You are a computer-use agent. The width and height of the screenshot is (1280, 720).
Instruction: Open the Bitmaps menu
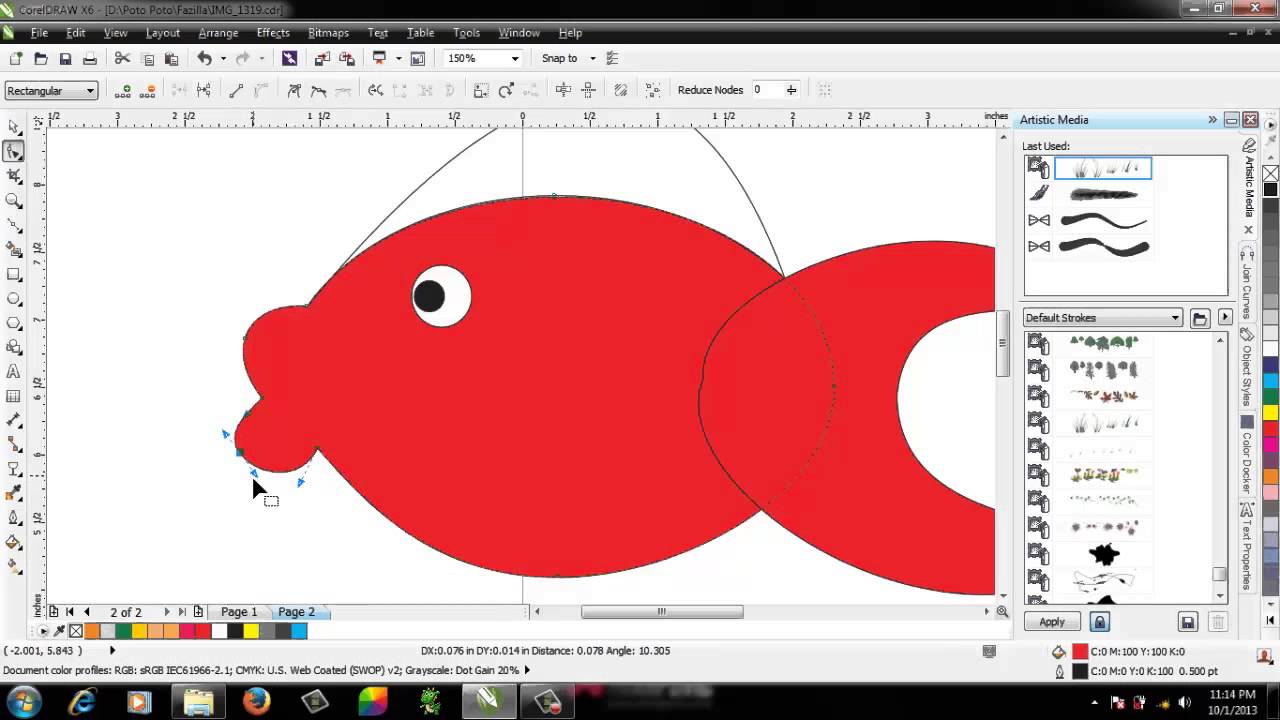[x=328, y=33]
